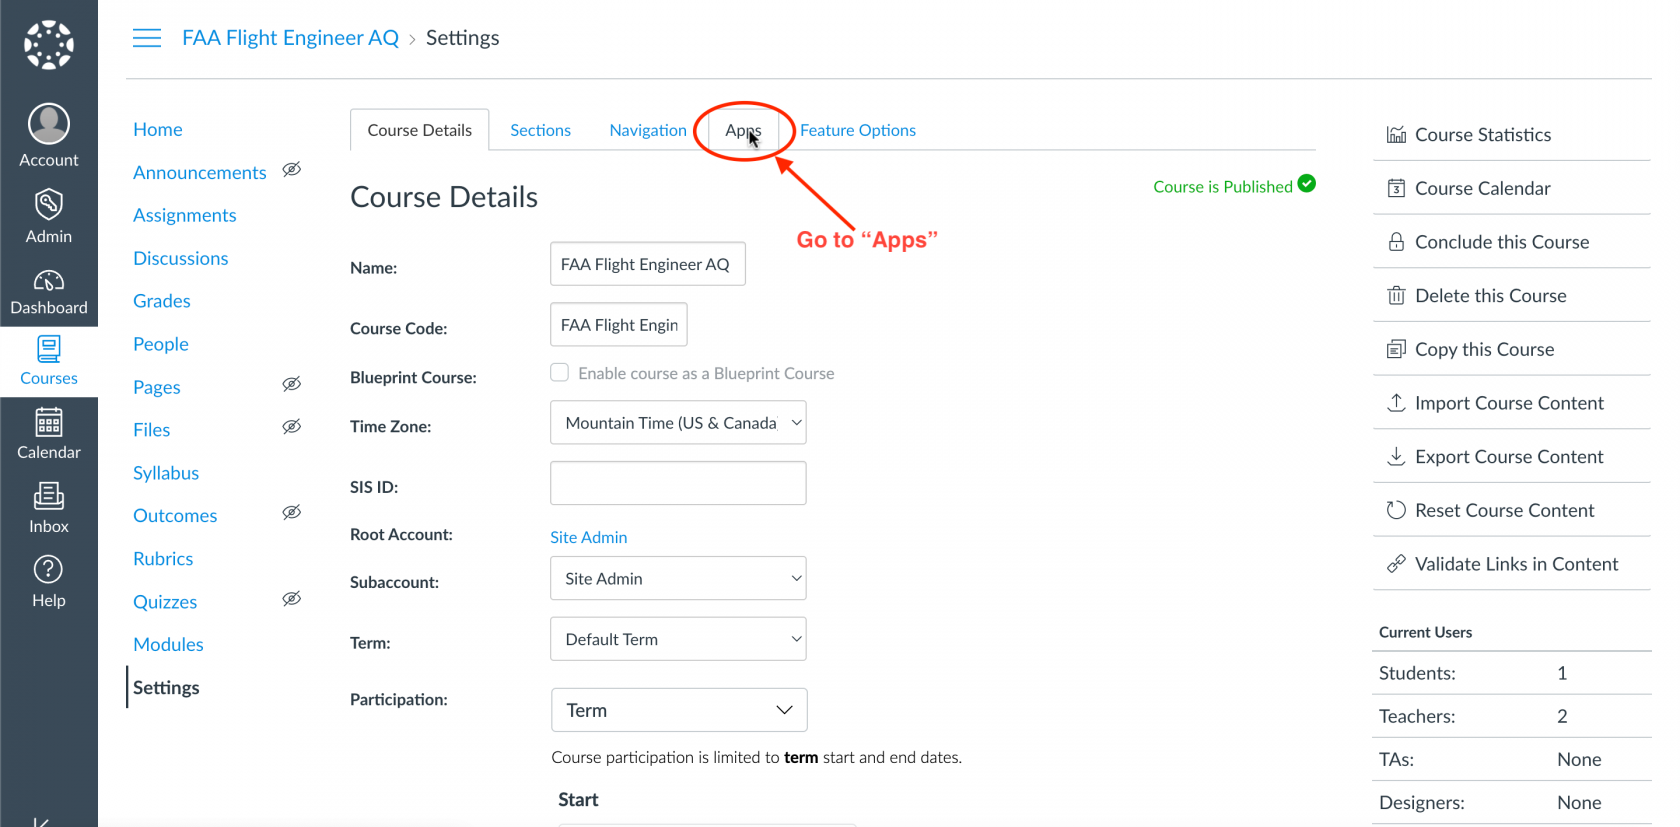The height and width of the screenshot is (827, 1680).
Task: Open the Help question mark icon
Action: pos(48,570)
